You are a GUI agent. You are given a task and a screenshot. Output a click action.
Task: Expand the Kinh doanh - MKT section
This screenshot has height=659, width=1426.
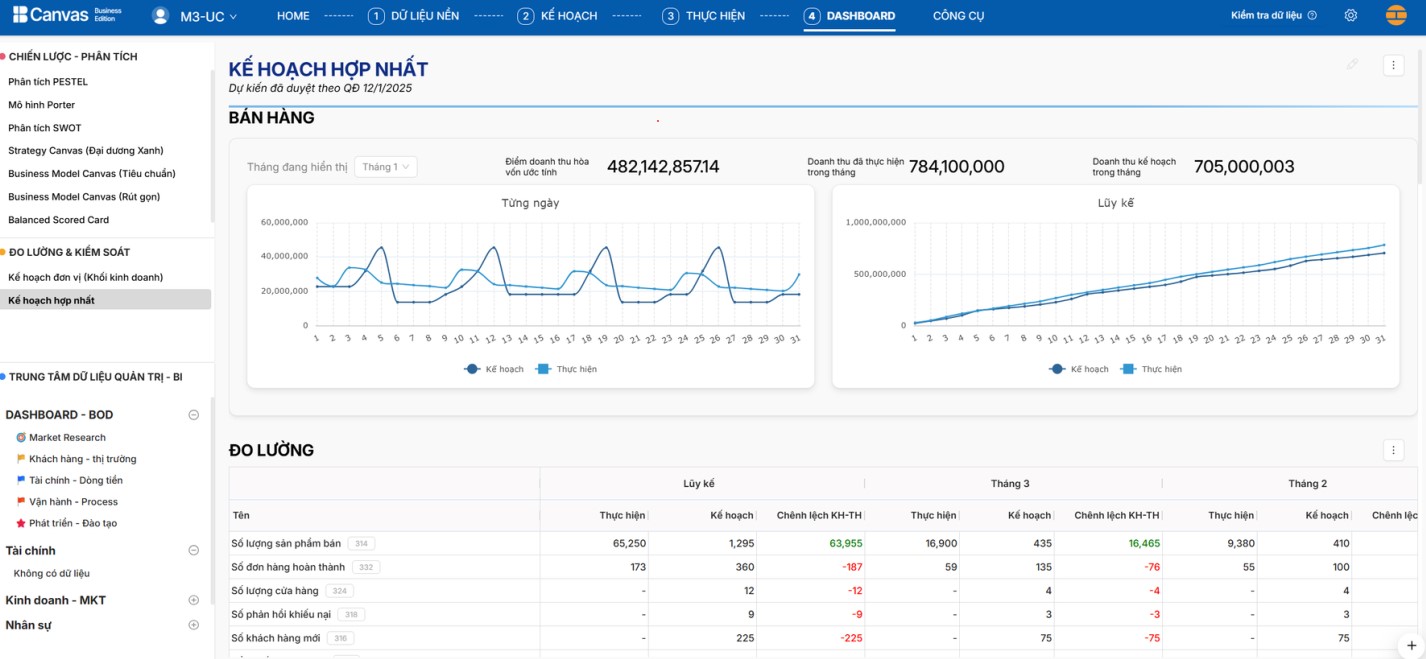point(194,600)
